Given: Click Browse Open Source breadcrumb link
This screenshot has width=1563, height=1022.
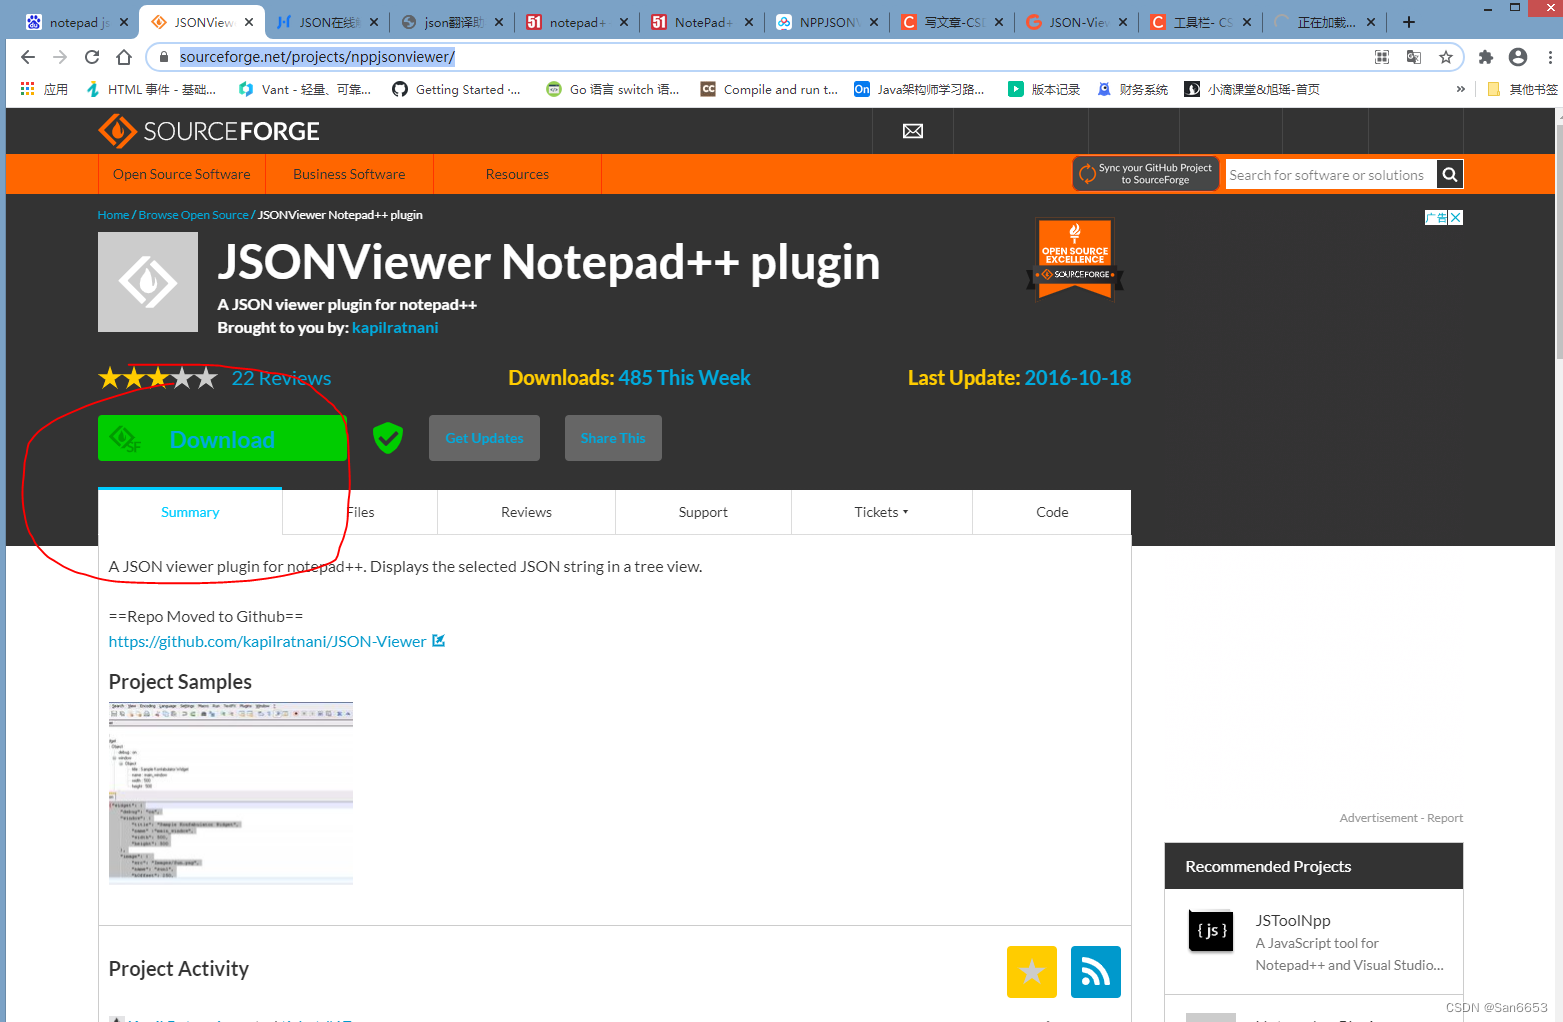Looking at the screenshot, I should pos(193,215).
